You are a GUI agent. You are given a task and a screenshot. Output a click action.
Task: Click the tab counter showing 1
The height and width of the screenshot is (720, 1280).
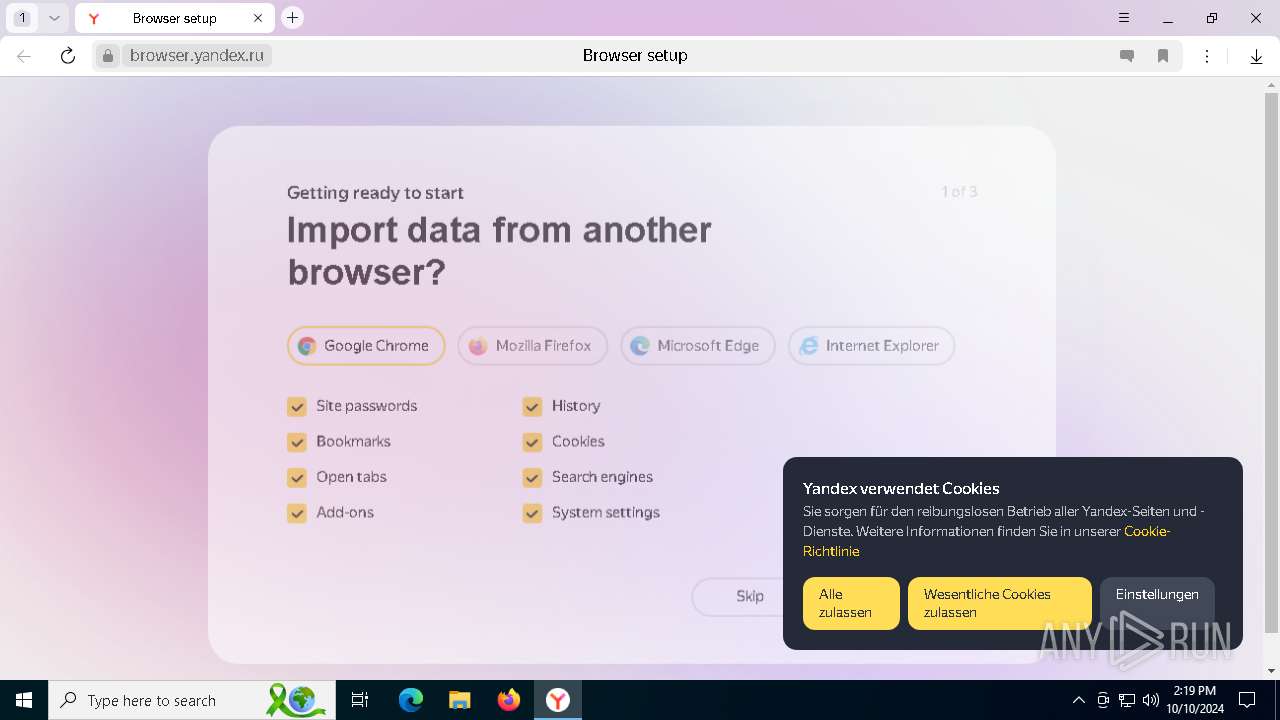(x=22, y=18)
